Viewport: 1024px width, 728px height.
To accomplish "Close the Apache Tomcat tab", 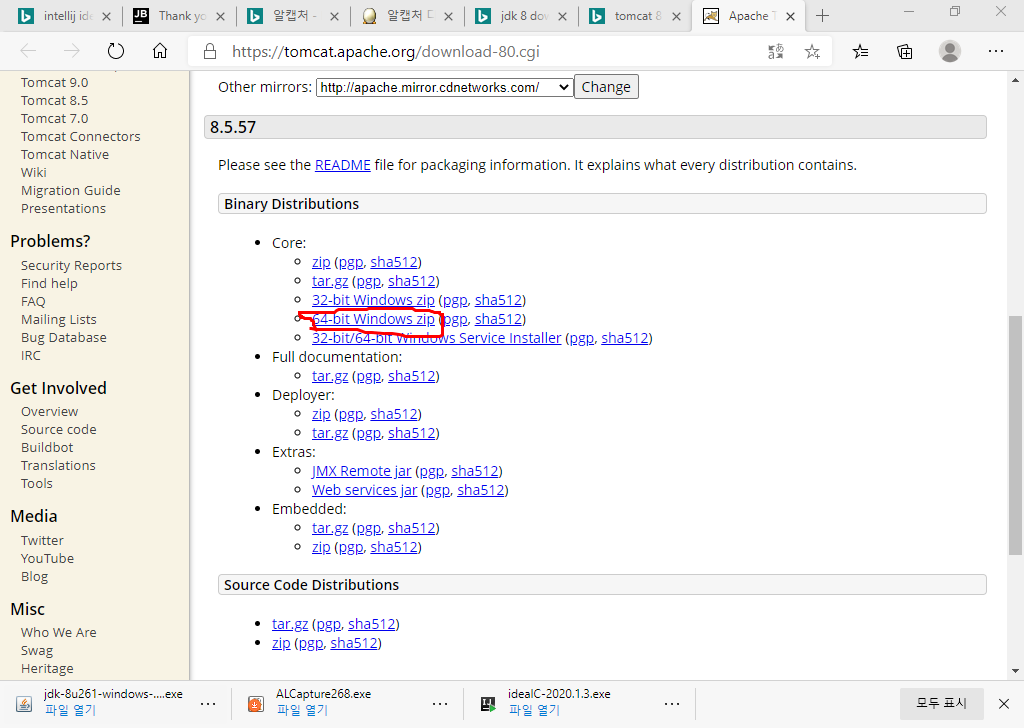I will (x=790, y=16).
